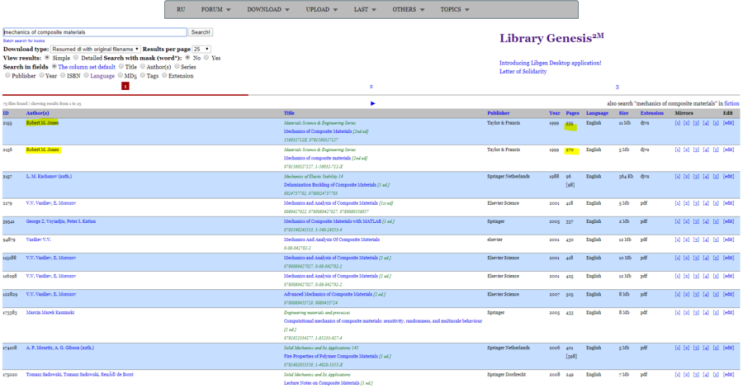Open the Results per page dropdown

201,49
